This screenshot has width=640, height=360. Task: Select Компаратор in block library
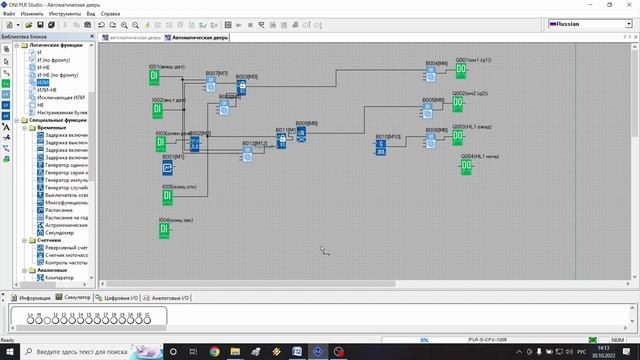60,278
